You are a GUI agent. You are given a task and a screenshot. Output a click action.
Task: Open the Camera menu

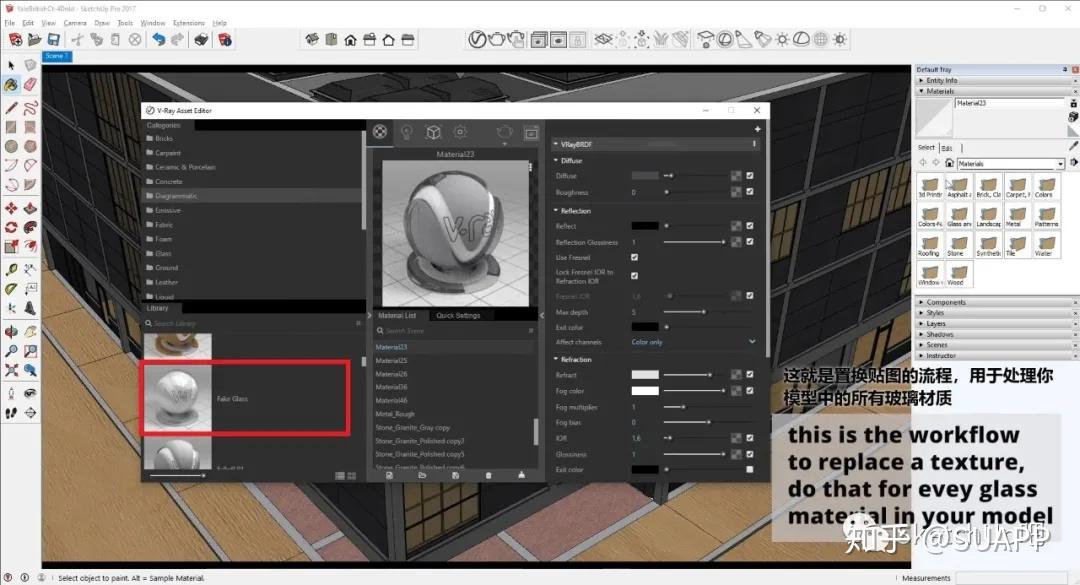pyautogui.click(x=75, y=23)
